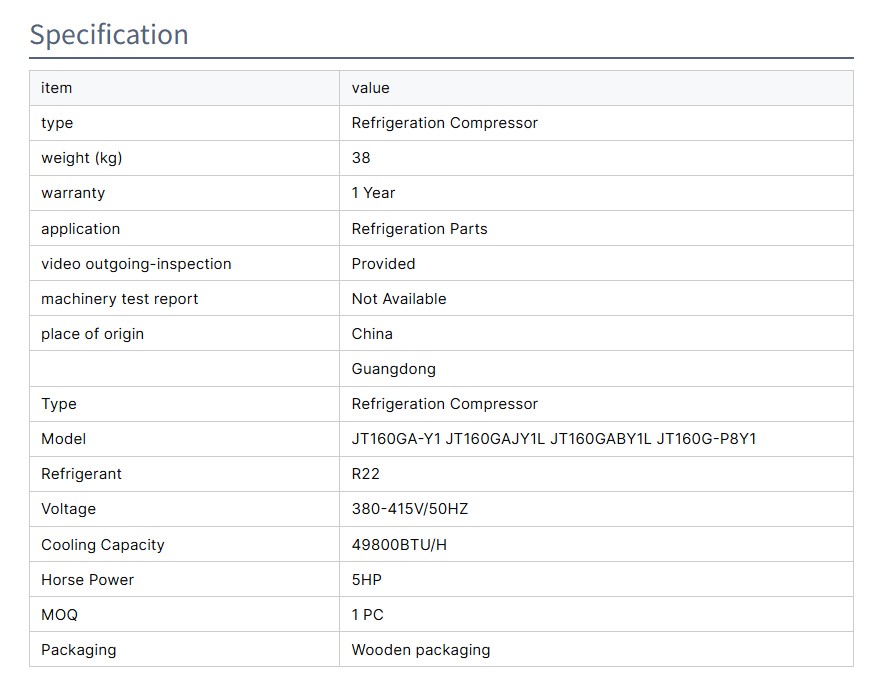This screenshot has height=690, width=884.
Task: Click the 'video outgoing-inspection' label
Action: tap(136, 264)
